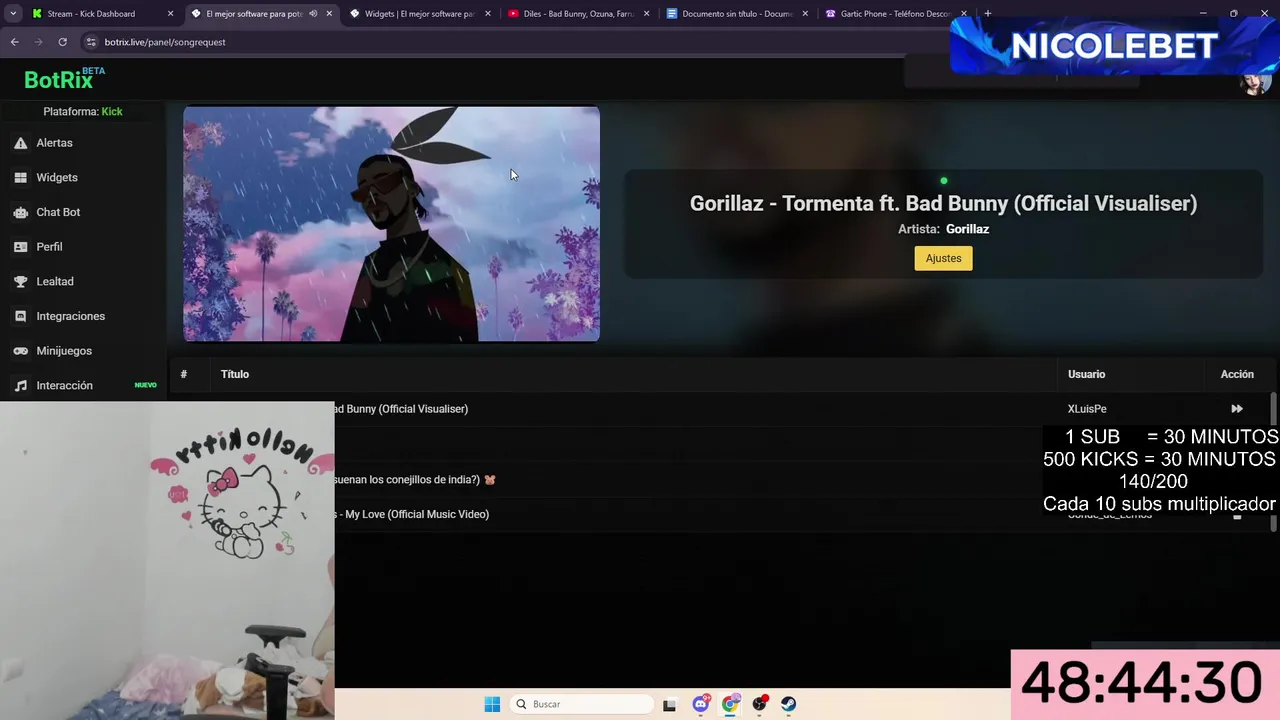
Task: Open a new browser tab
Action: 988,14
